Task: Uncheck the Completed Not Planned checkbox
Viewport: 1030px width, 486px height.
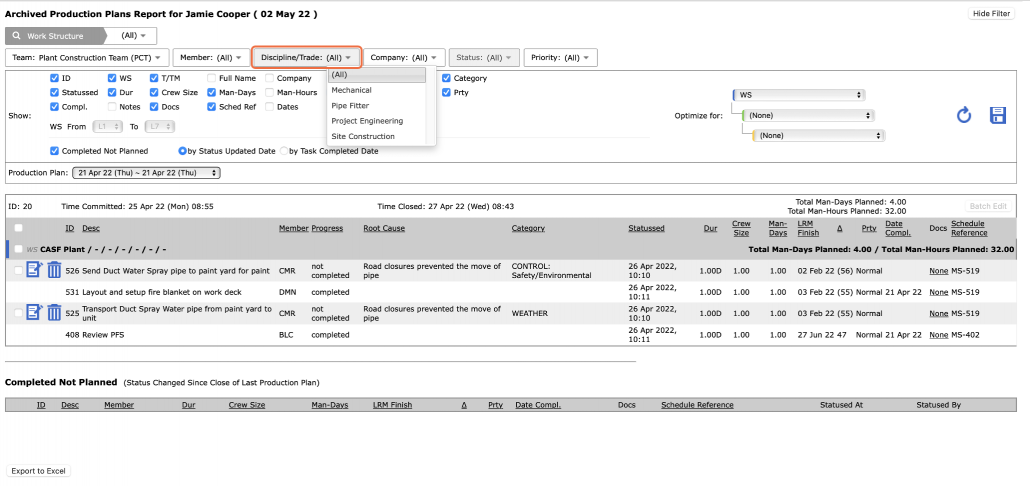Action: (55, 151)
